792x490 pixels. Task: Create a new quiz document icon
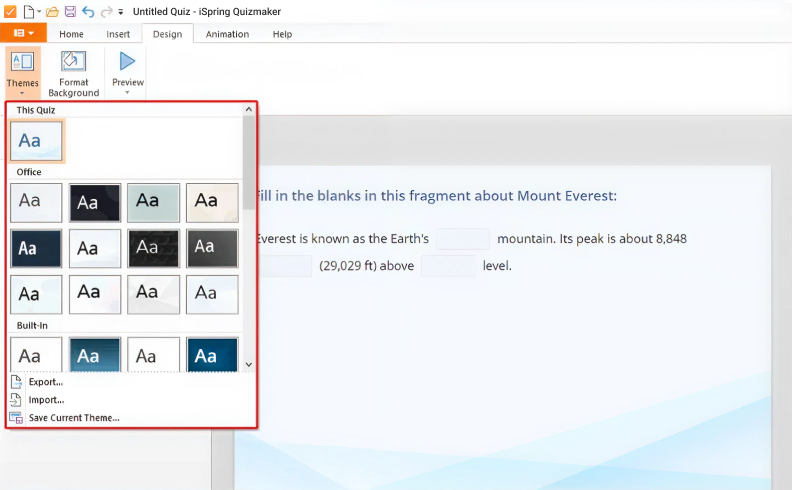pyautogui.click(x=29, y=11)
